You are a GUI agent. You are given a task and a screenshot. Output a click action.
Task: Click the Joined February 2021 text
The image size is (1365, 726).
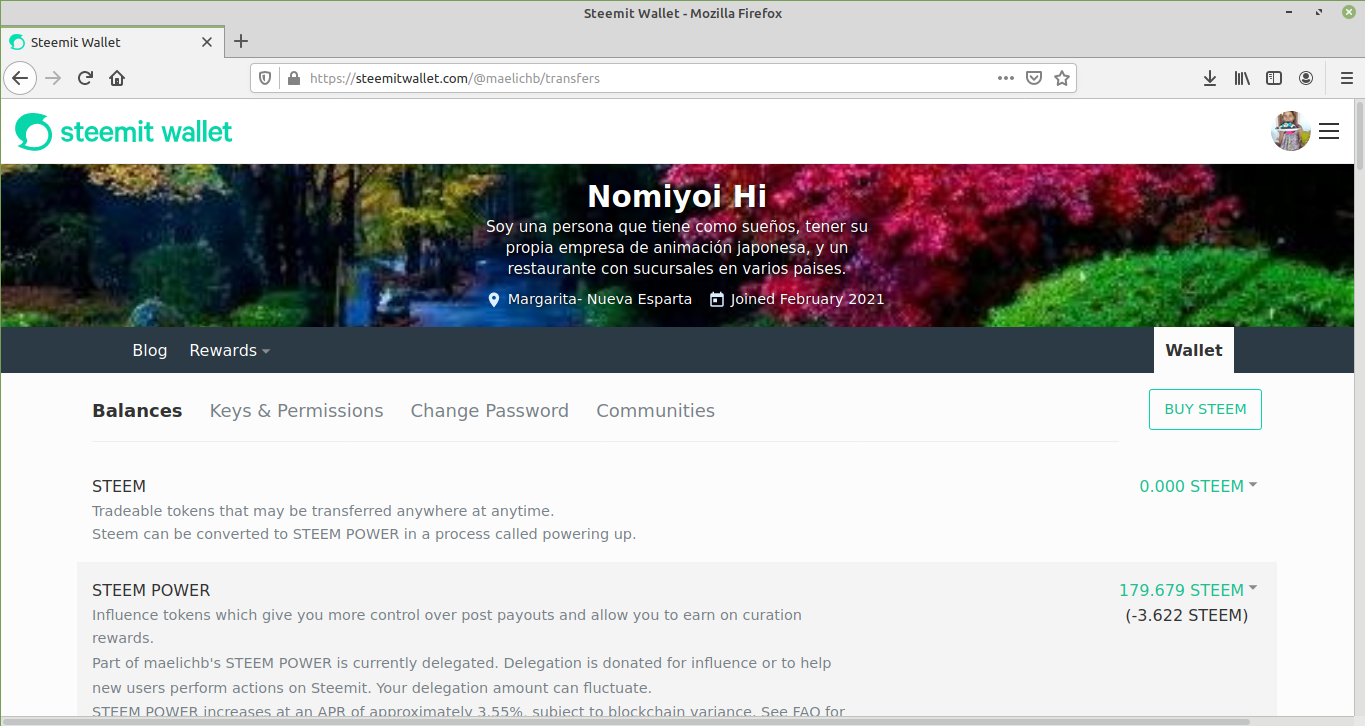(808, 299)
